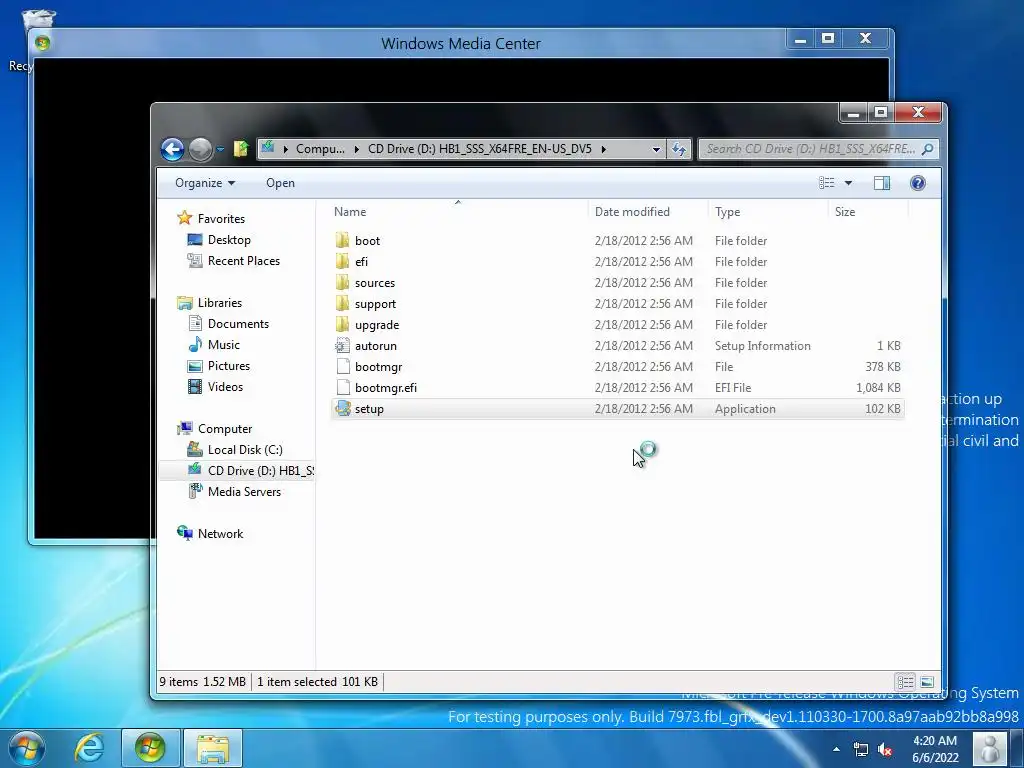Open Desktop in the Favorites list
This screenshot has width=1024, height=768.
coord(229,240)
